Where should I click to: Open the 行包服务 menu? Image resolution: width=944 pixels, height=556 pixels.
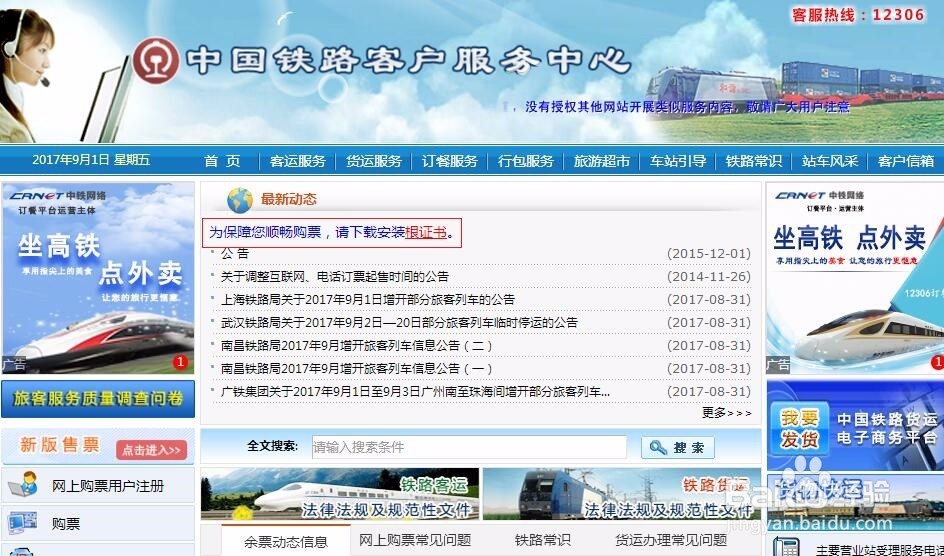pyautogui.click(x=526, y=161)
